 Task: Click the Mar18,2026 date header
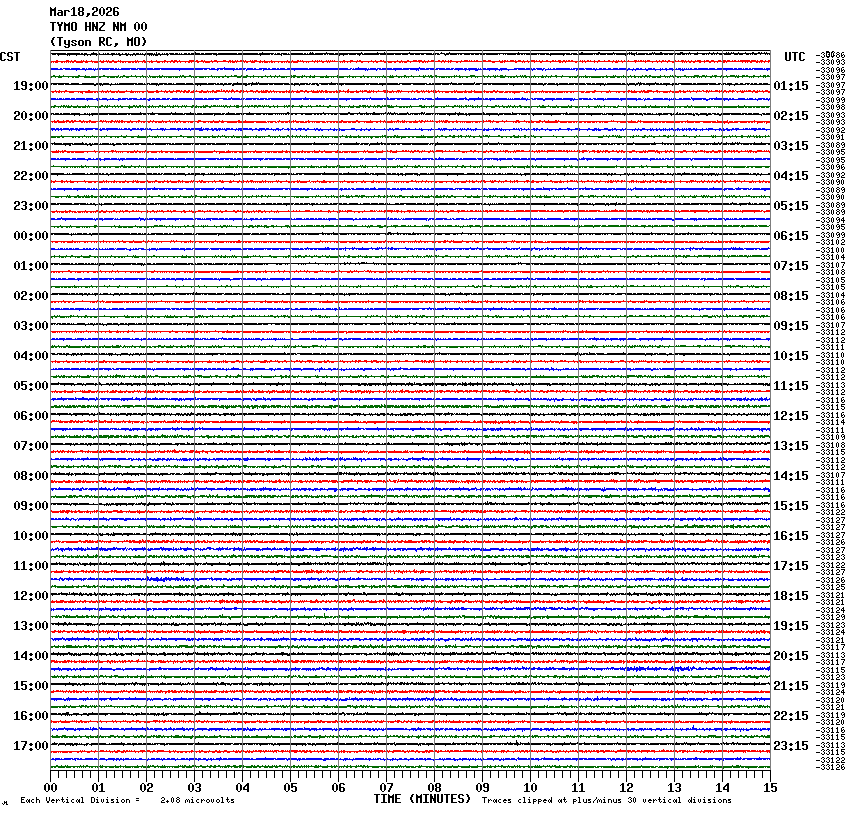[x=84, y=12]
